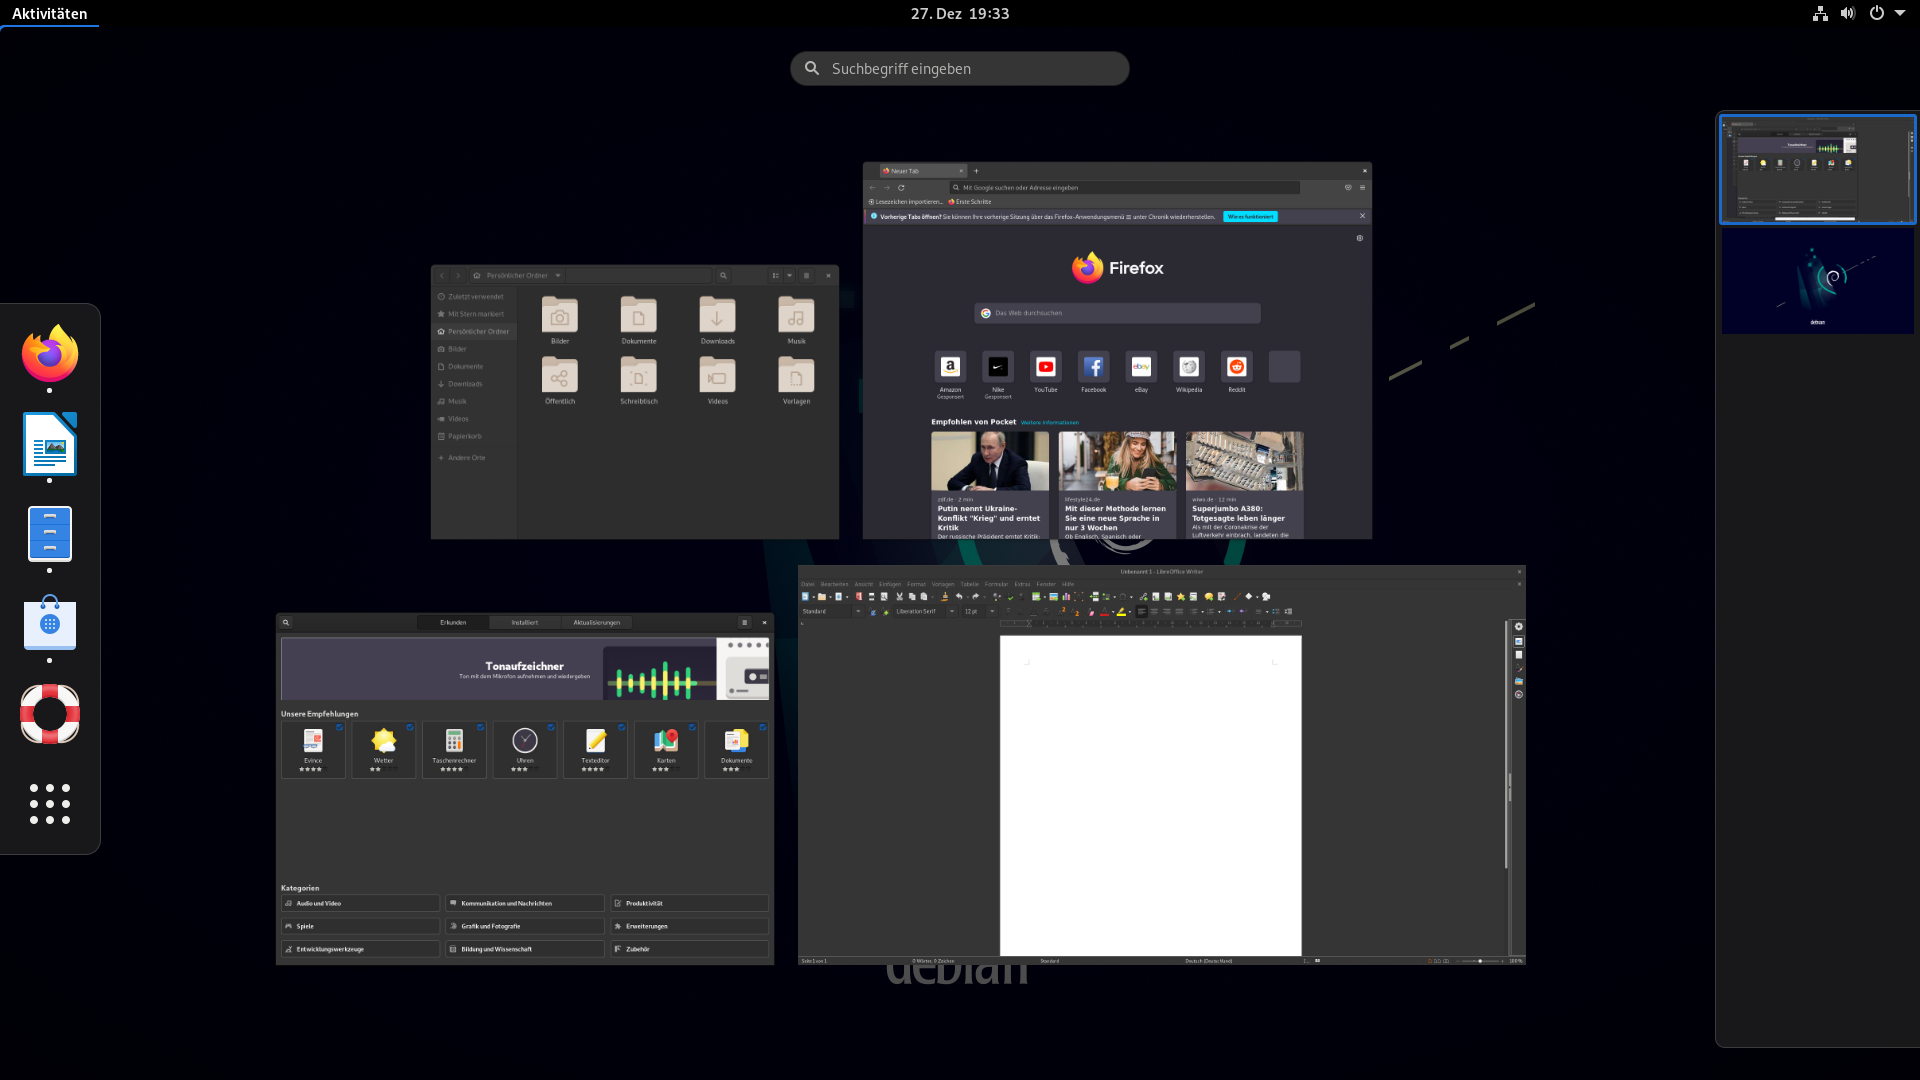Switch to the second workspace thumbnail
The width and height of the screenshot is (1920, 1080).
(x=1817, y=281)
